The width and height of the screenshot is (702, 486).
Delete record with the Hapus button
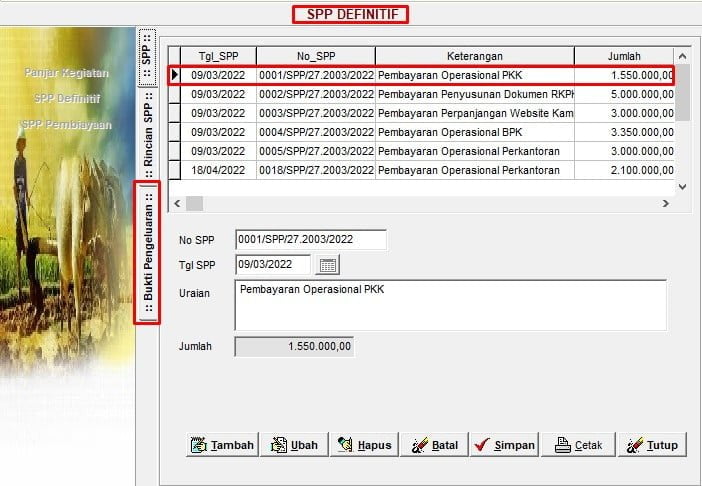365,445
